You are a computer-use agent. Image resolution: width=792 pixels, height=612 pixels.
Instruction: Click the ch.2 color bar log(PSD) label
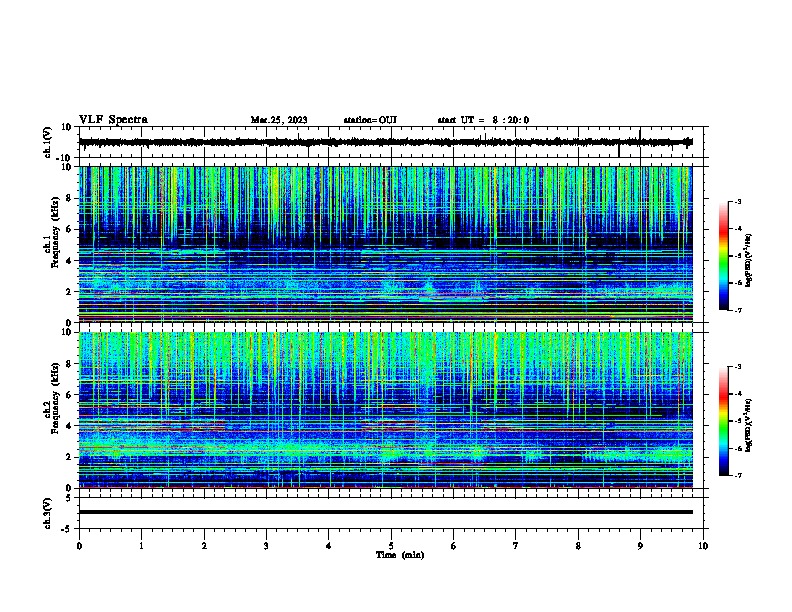[x=748, y=425]
